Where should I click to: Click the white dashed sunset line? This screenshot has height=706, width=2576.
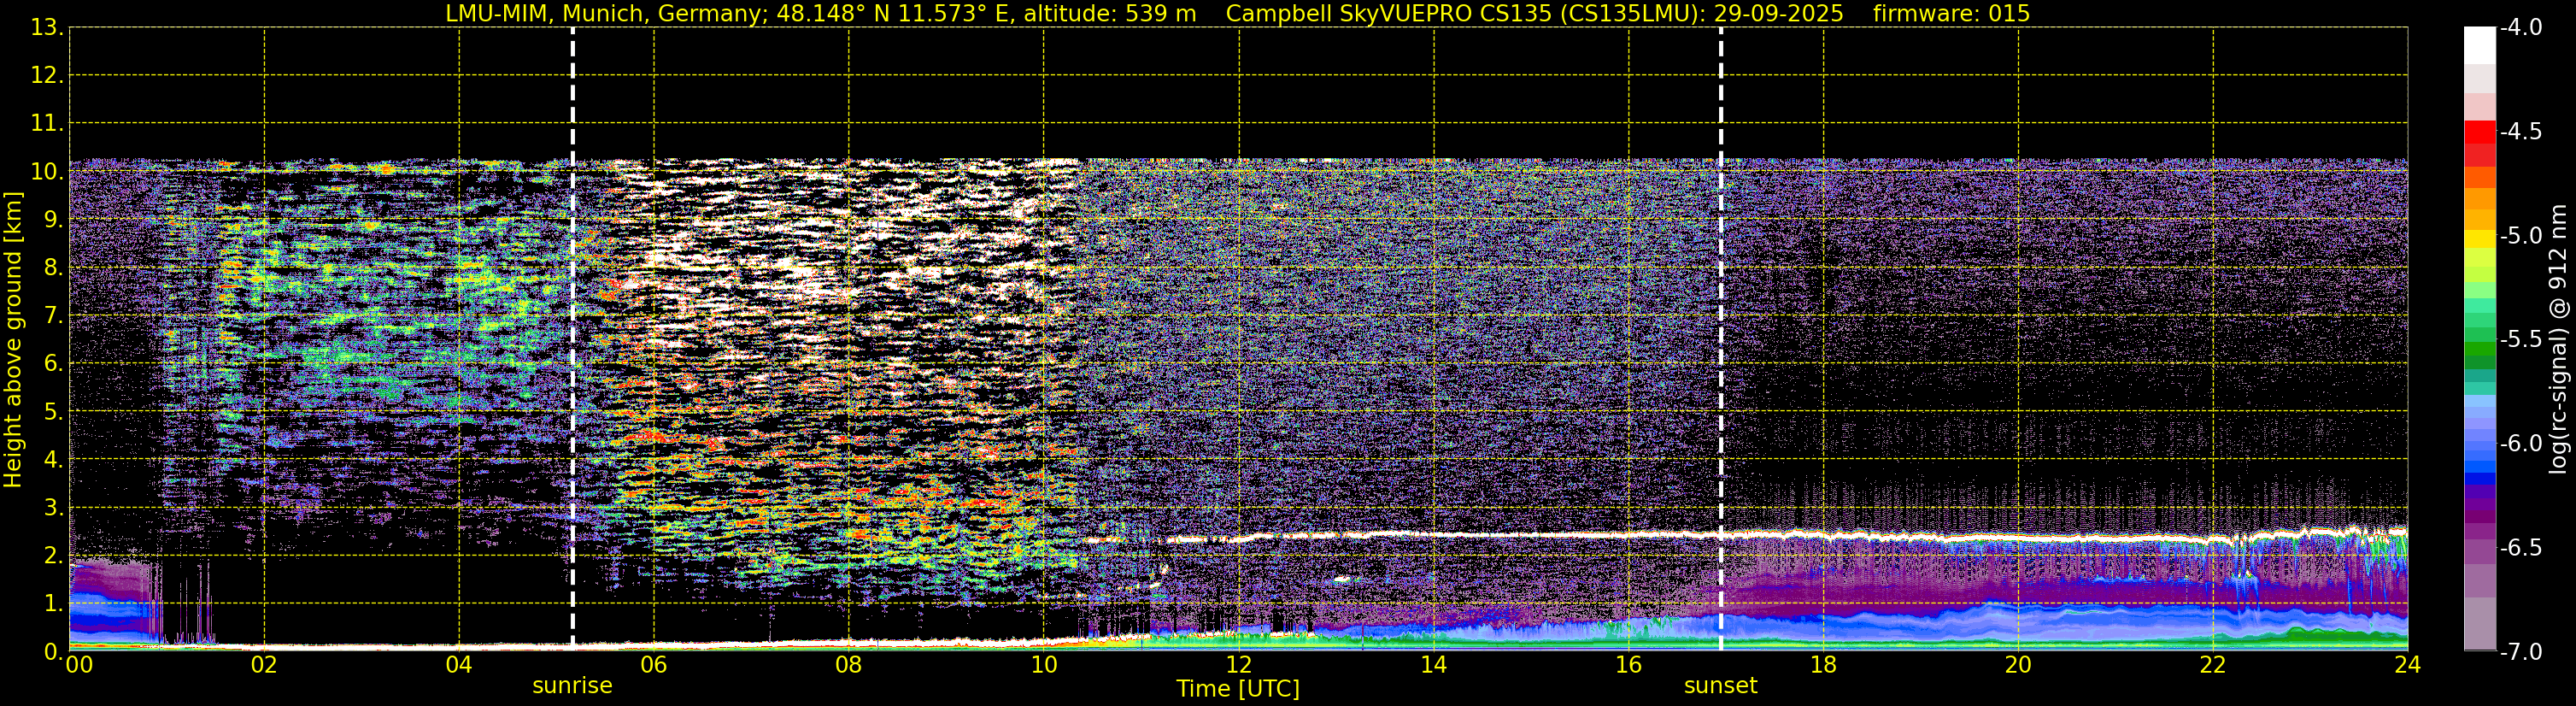(1721, 338)
